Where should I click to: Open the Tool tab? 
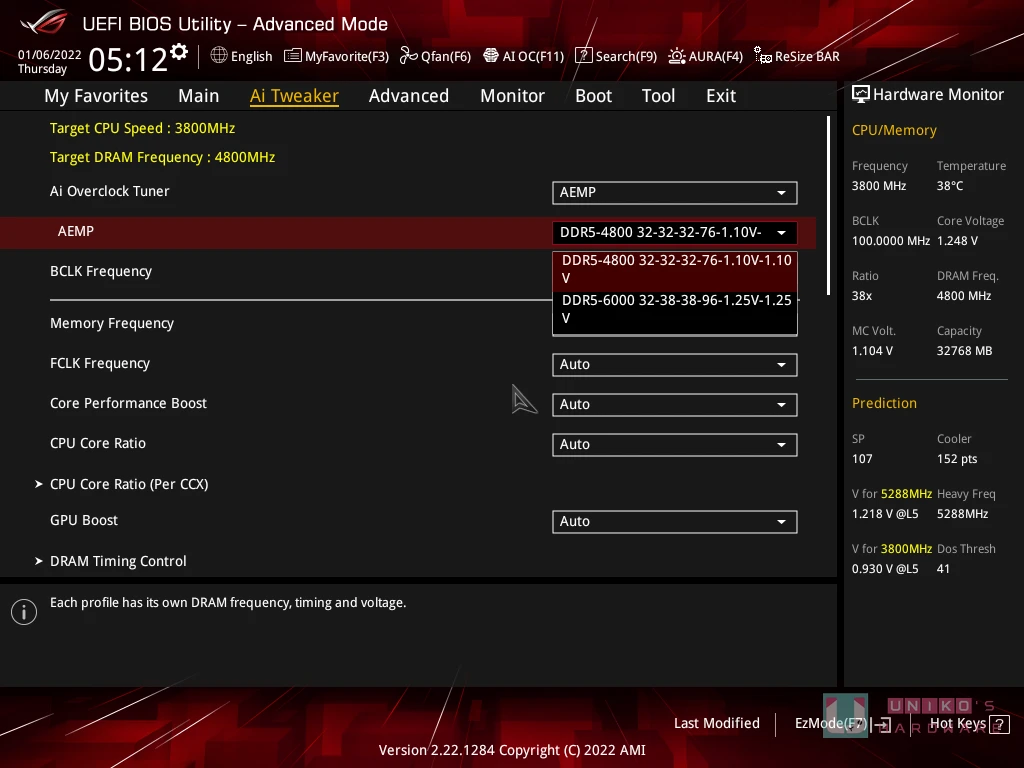658,96
